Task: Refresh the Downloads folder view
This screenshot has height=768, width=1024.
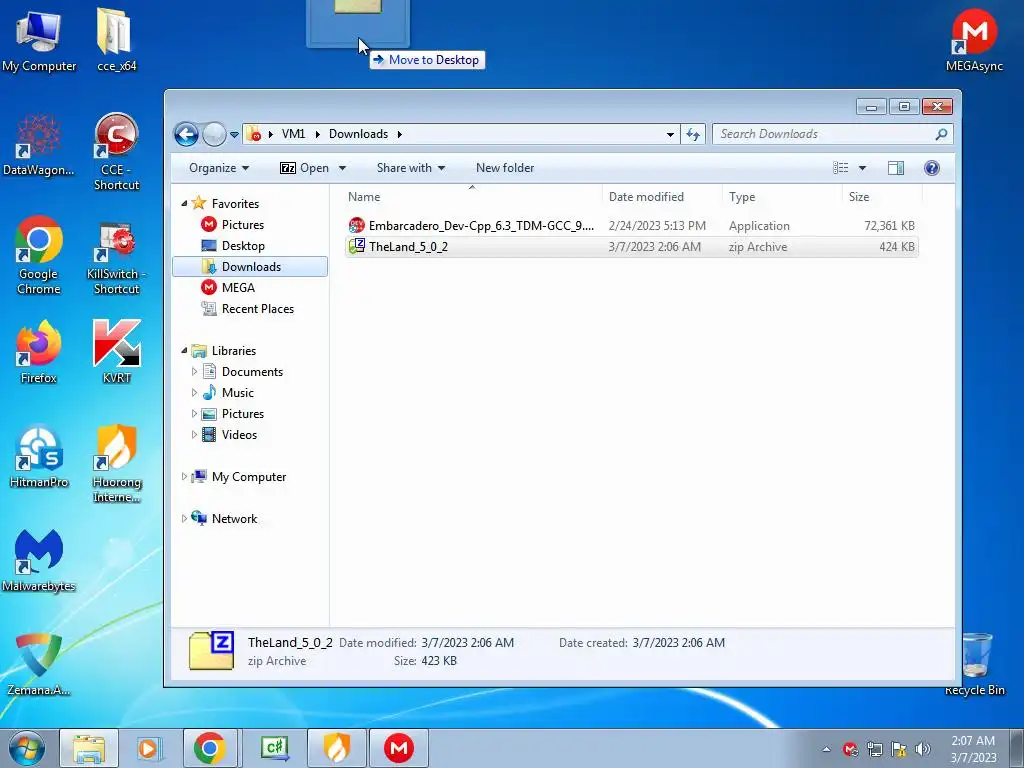Action: (692, 135)
